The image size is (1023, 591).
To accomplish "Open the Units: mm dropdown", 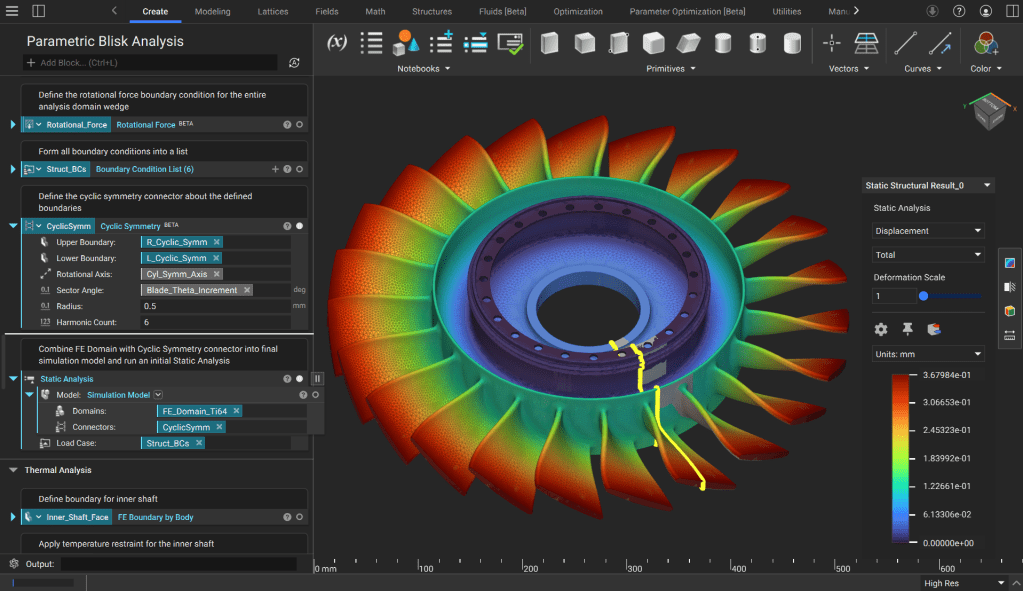I will (x=928, y=354).
